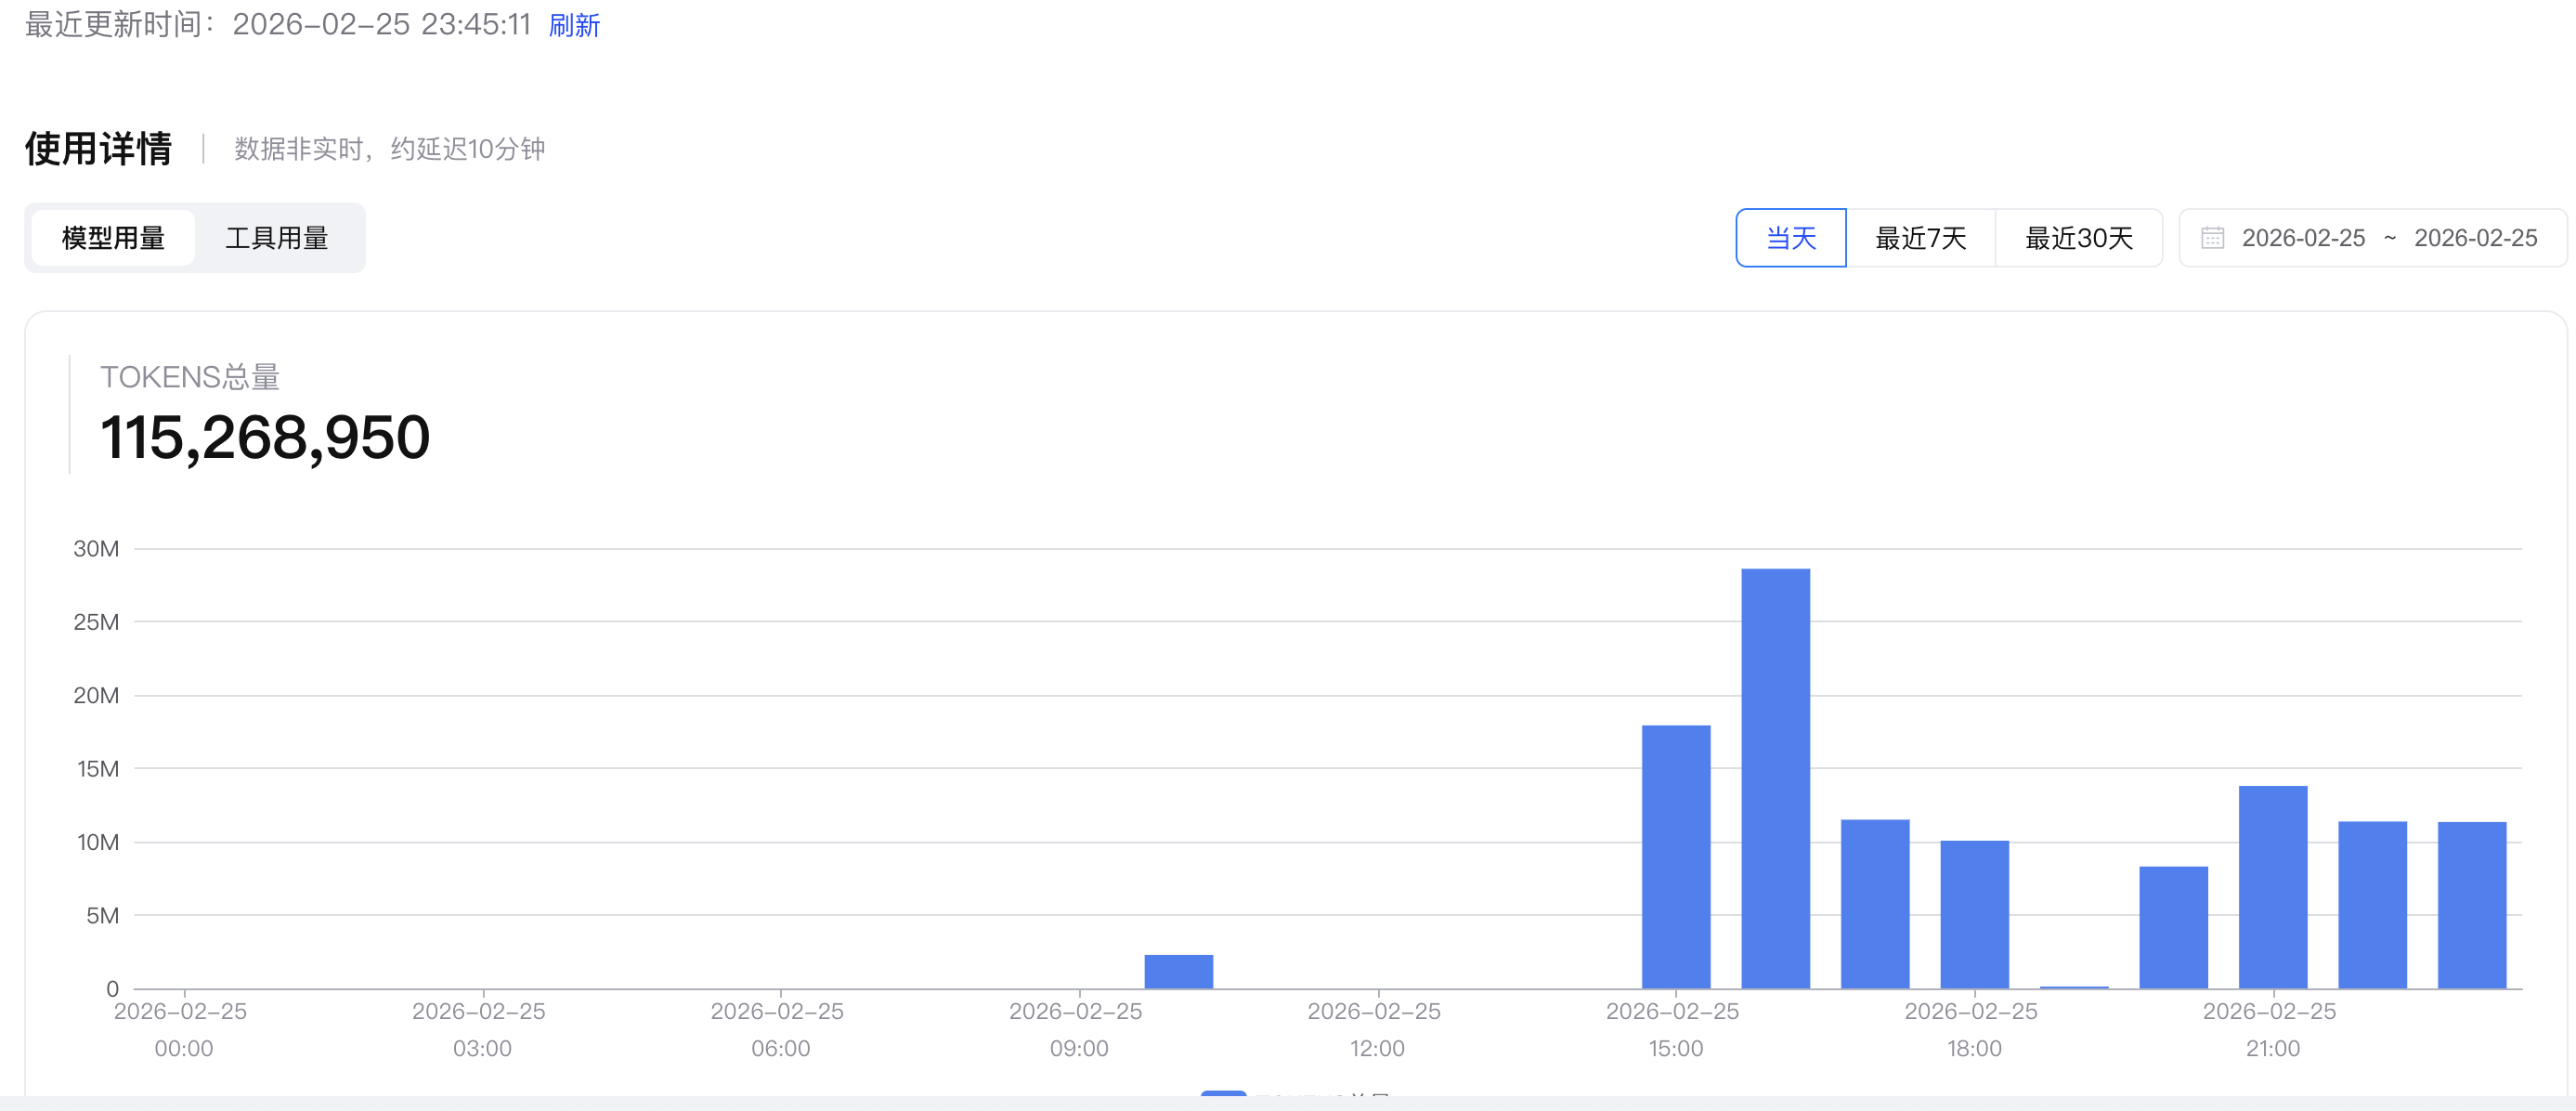Click the 17:00 bar in chart

[1875, 905]
